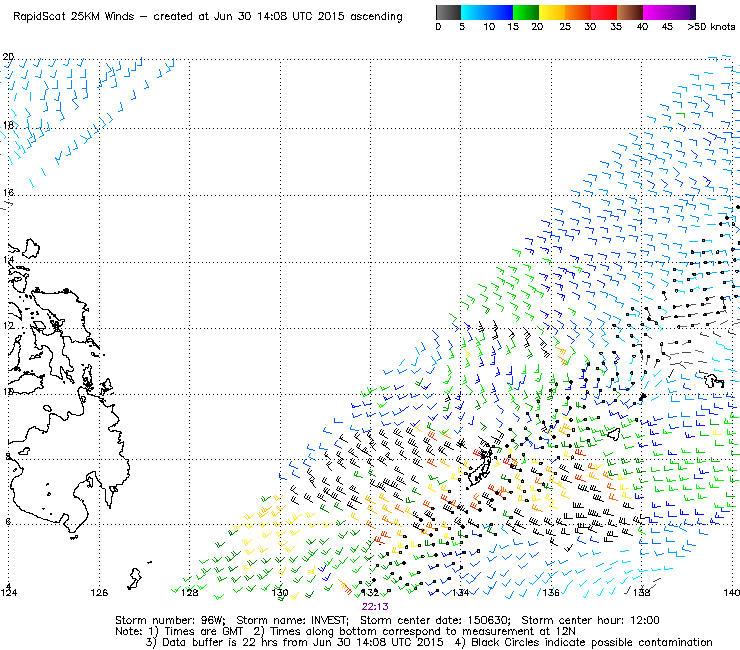
Task: Click the cyan 5-10 knots legend segment
Action: pos(474,12)
